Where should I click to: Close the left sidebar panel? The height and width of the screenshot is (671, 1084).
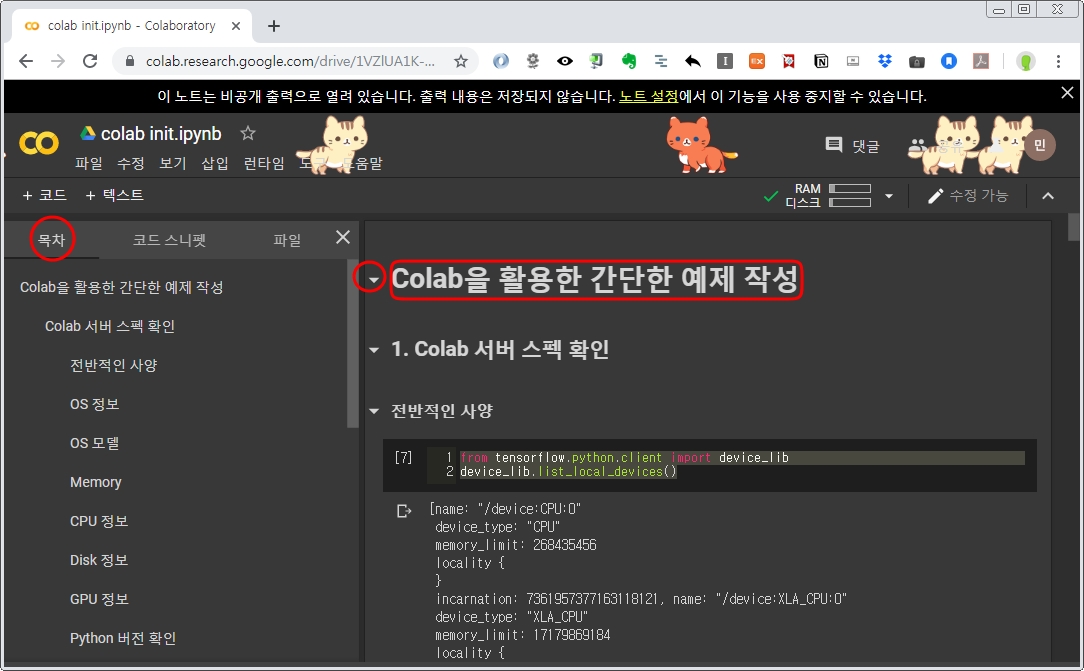coord(343,238)
